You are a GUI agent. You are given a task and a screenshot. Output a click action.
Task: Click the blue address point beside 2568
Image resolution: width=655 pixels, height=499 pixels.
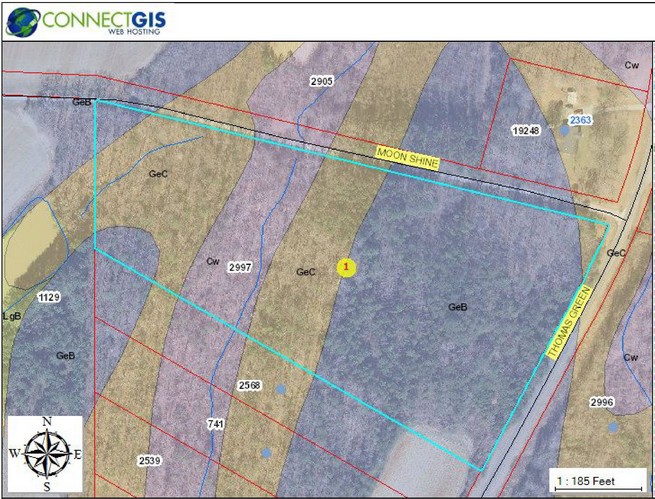tap(281, 389)
